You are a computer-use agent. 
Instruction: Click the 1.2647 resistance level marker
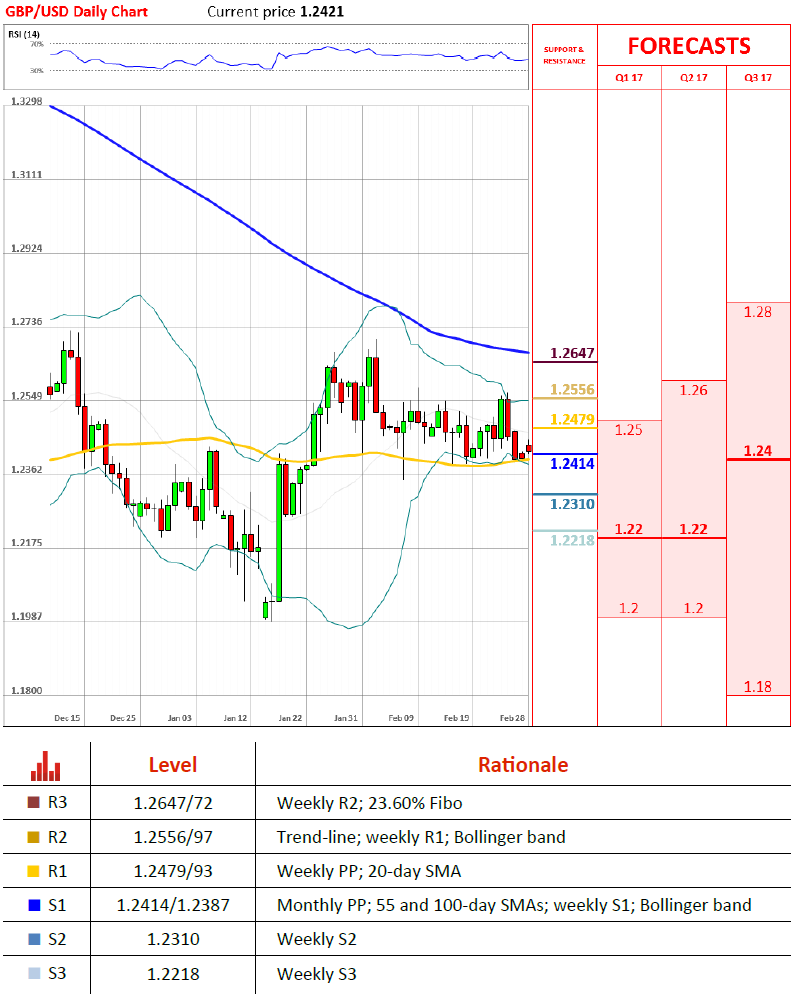click(572, 353)
